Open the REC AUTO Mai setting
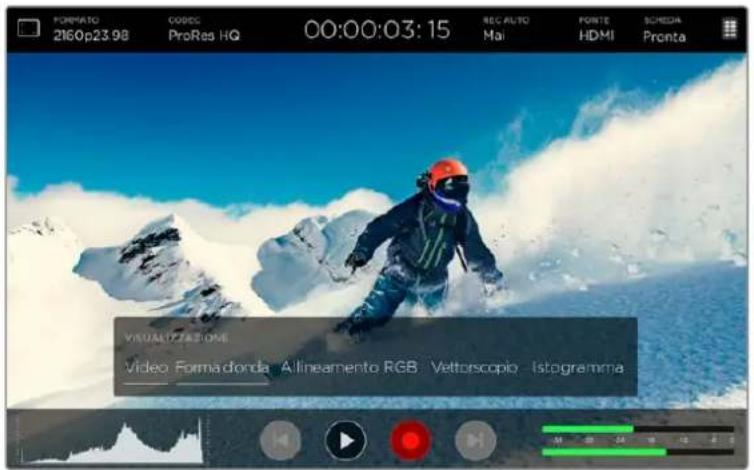The image size is (754, 470). click(506, 29)
